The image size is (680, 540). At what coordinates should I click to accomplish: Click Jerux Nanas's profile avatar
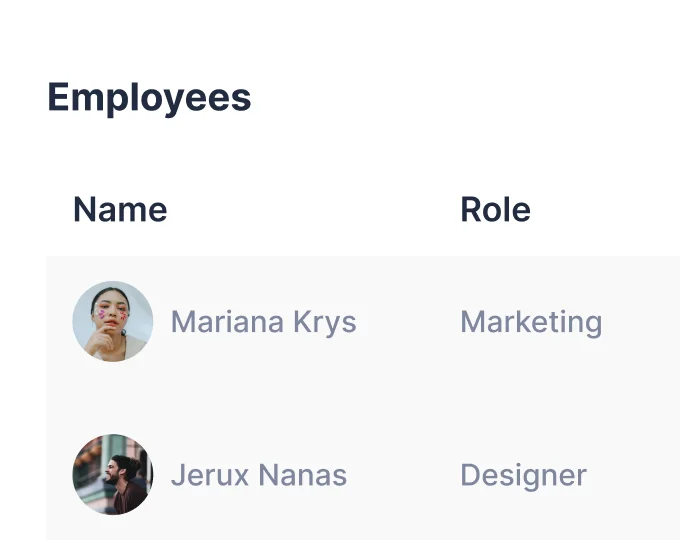click(x=113, y=475)
